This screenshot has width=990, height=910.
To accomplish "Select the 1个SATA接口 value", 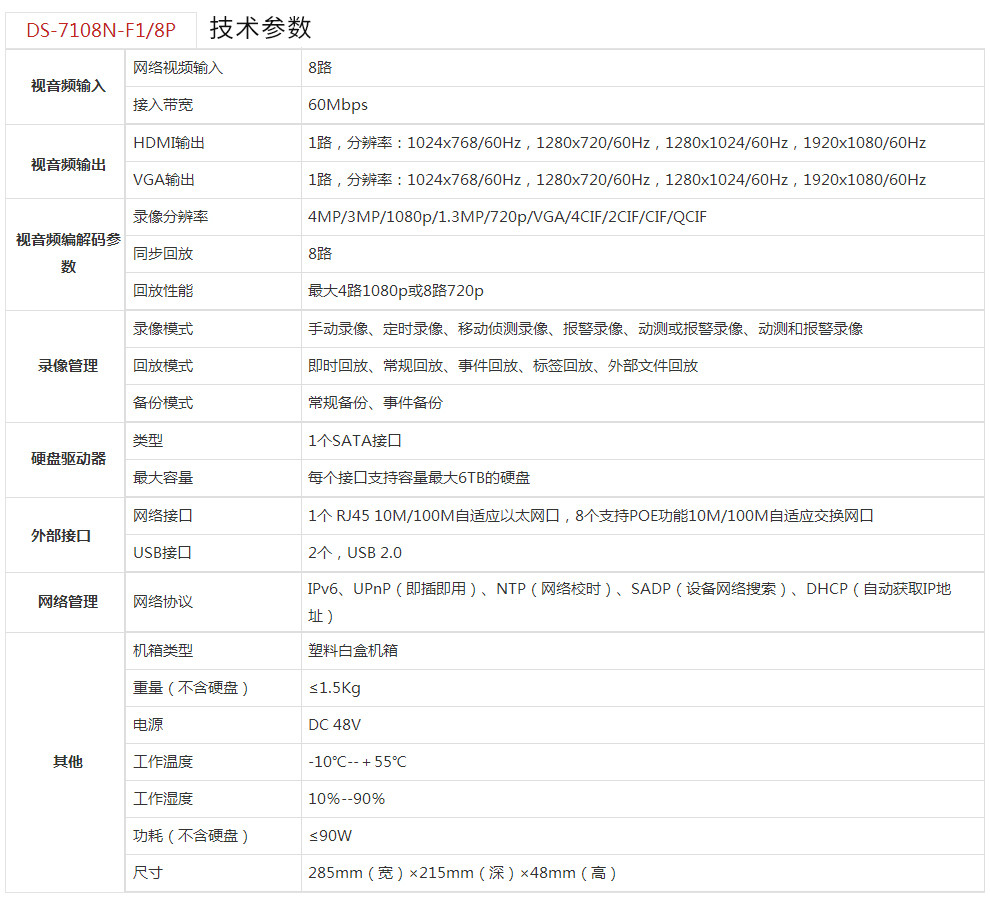I will pos(355,441).
